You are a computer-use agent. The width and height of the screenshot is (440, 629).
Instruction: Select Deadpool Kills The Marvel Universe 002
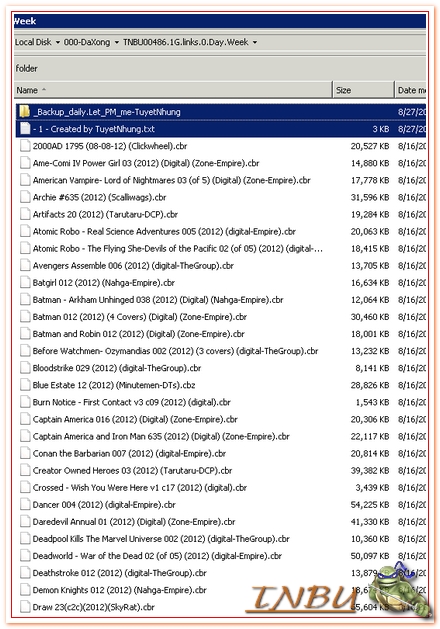(161, 539)
